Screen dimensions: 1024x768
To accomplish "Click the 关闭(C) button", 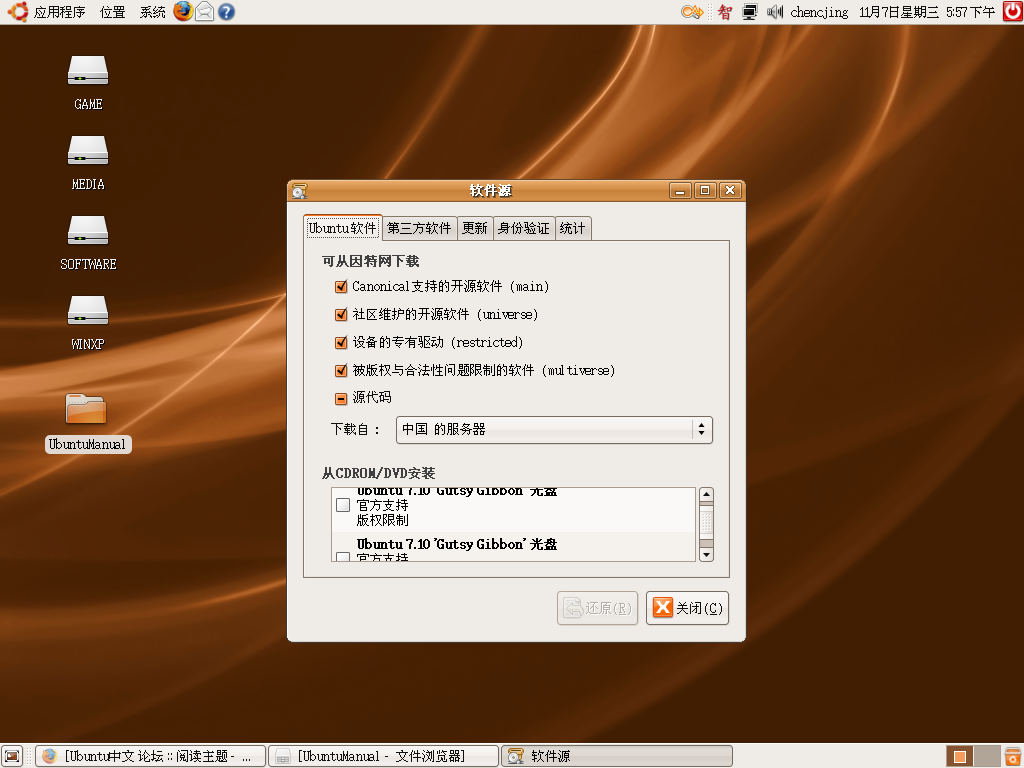I will coord(687,608).
